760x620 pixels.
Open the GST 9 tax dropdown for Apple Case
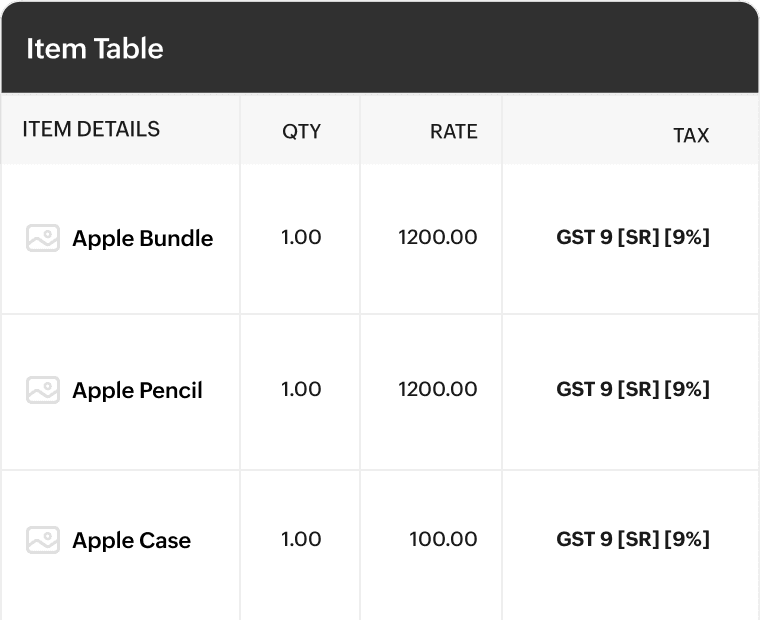632,540
